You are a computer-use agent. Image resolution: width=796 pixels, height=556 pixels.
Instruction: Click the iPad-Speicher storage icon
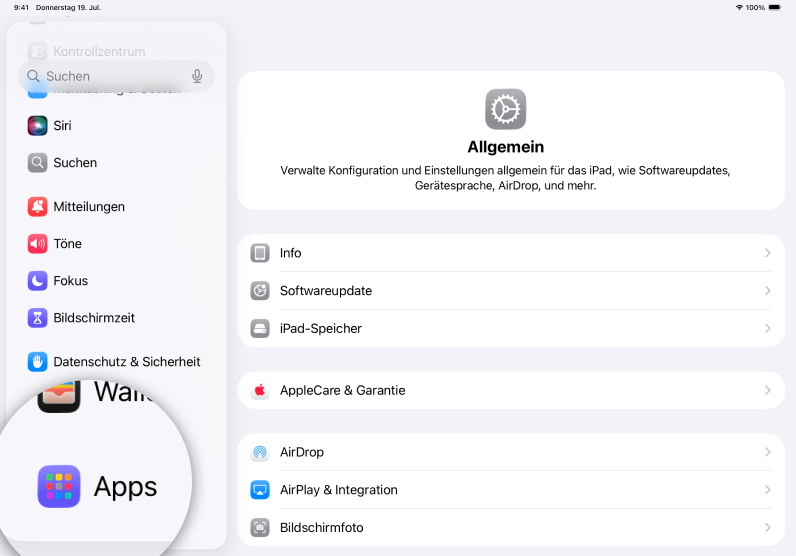click(x=260, y=328)
